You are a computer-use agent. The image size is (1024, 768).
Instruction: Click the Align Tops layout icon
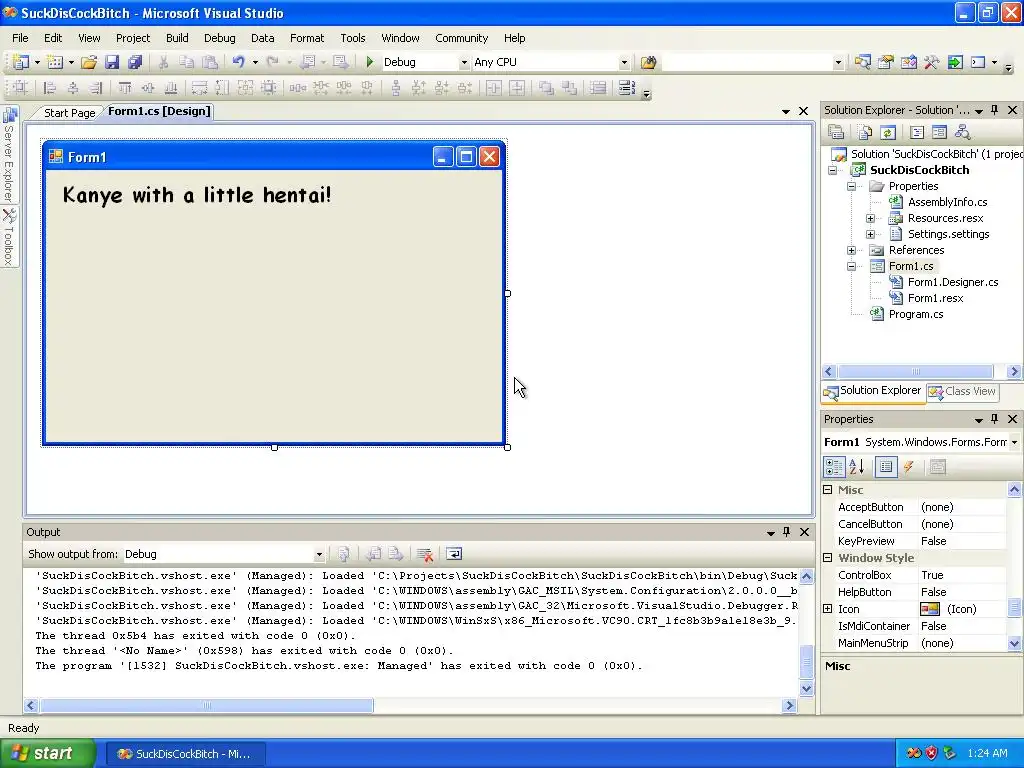click(125, 88)
